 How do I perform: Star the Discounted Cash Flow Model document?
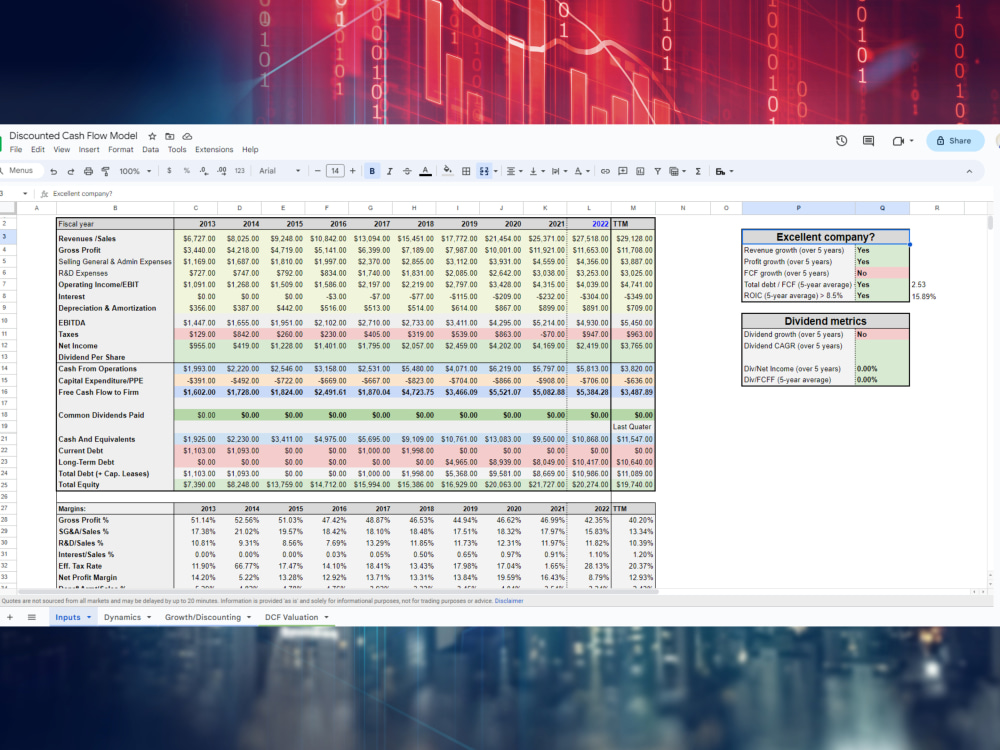coord(152,136)
